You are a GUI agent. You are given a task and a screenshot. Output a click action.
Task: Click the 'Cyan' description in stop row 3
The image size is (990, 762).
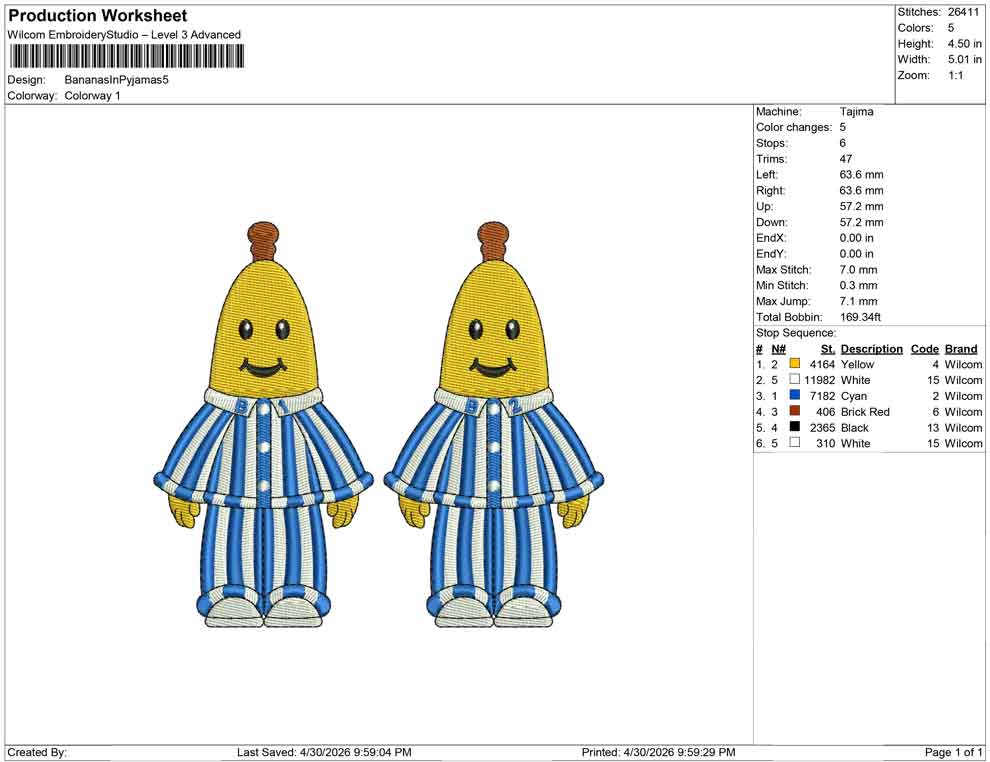click(854, 396)
